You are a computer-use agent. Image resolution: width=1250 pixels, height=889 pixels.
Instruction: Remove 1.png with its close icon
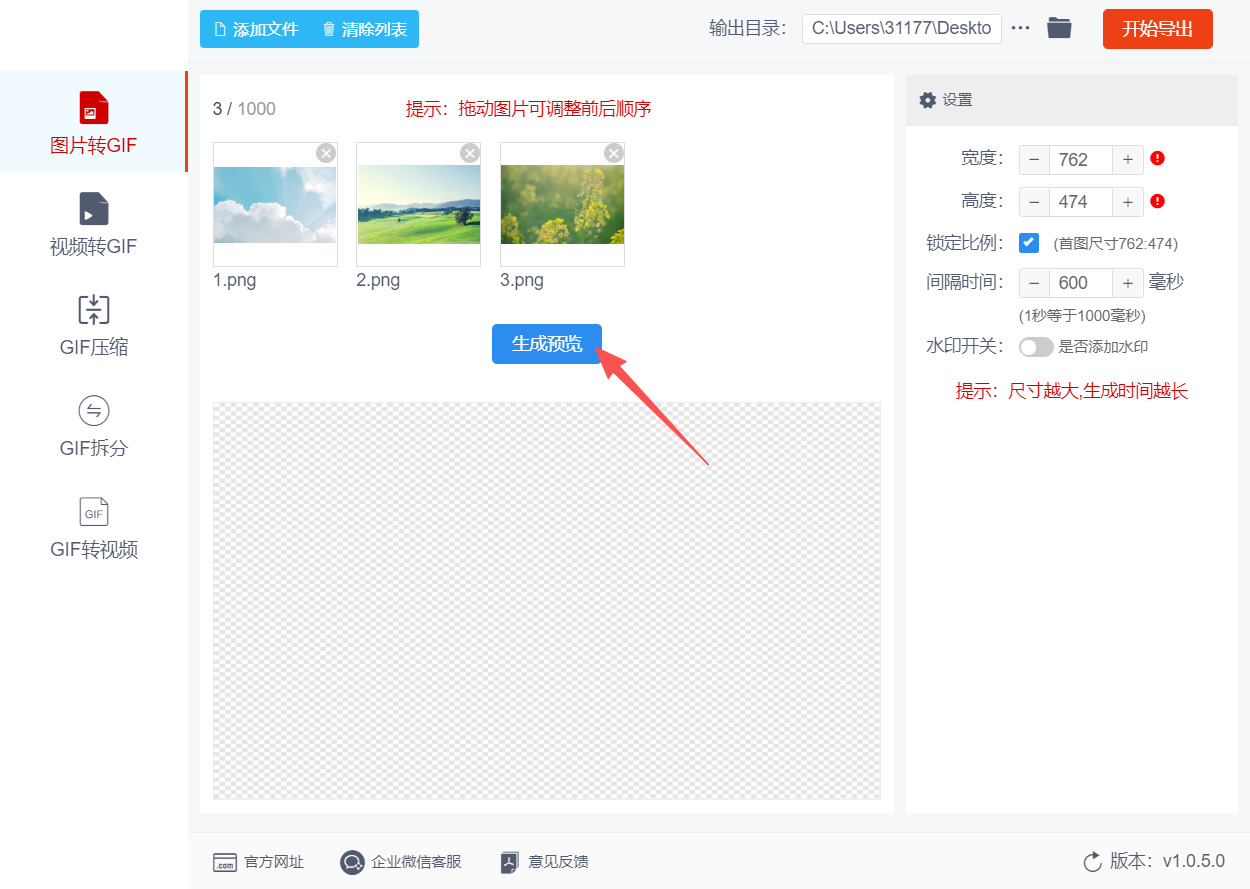pos(326,153)
